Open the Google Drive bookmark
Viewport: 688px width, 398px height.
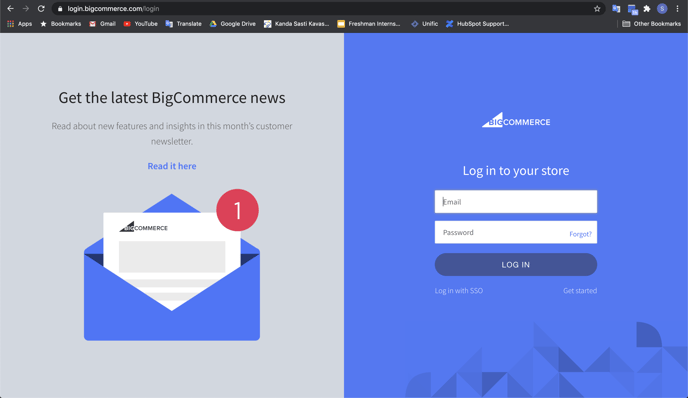[x=233, y=24]
